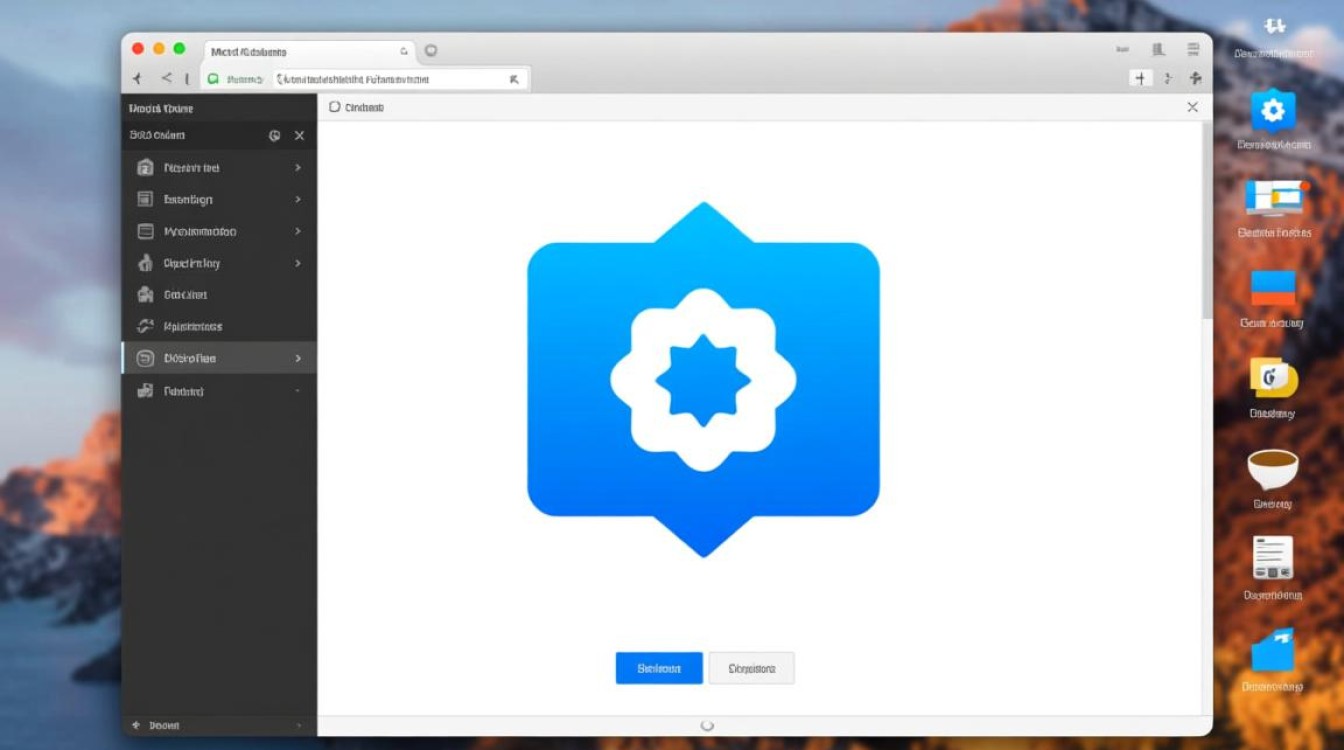1344x750 pixels.
Task: Click into the browser address bar field
Action: point(390,79)
